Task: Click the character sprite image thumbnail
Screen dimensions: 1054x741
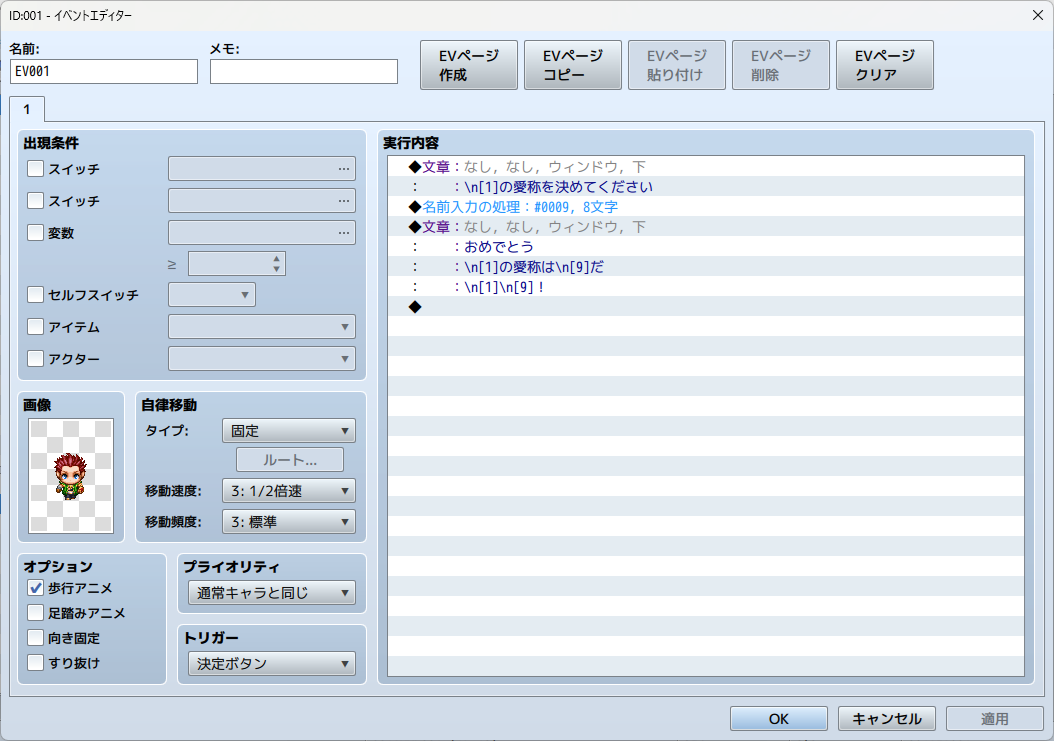Action: click(x=71, y=476)
